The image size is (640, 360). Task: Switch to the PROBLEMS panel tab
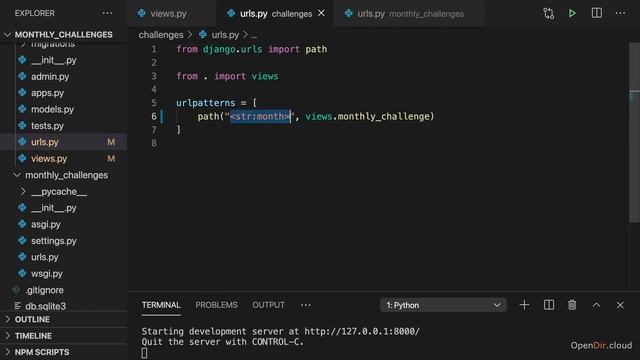point(216,305)
